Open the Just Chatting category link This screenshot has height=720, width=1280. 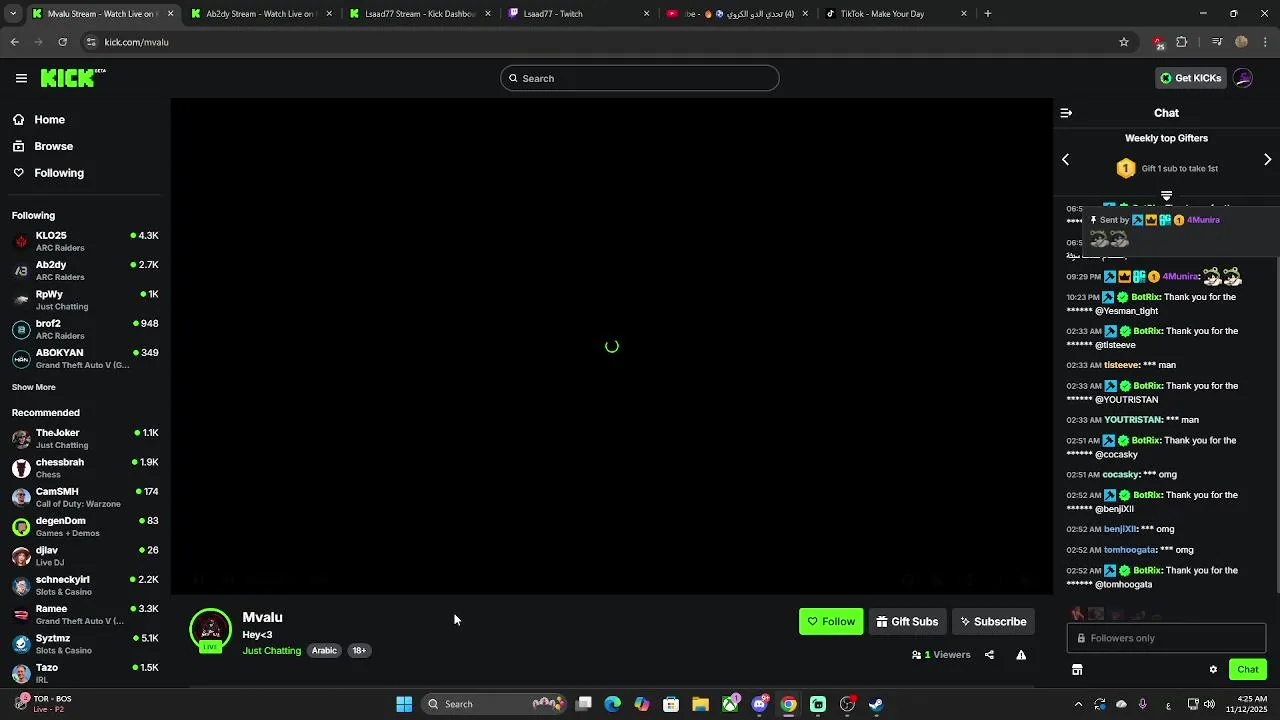click(x=271, y=651)
